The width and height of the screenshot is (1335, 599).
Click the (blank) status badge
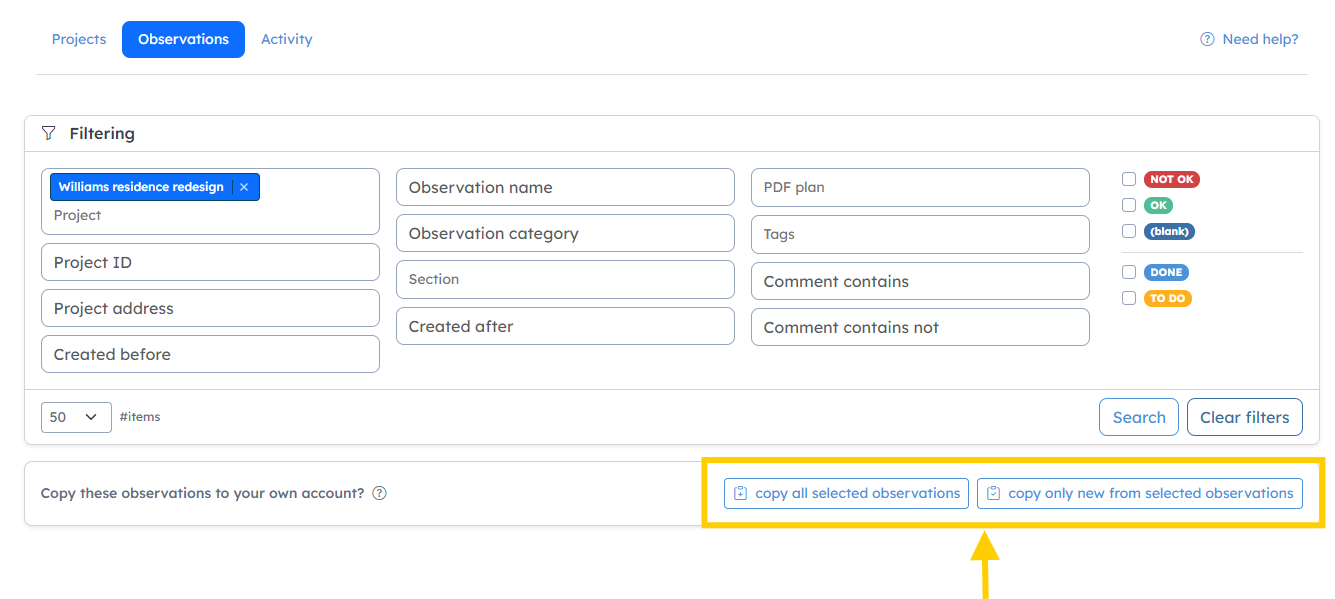[x=1169, y=231]
